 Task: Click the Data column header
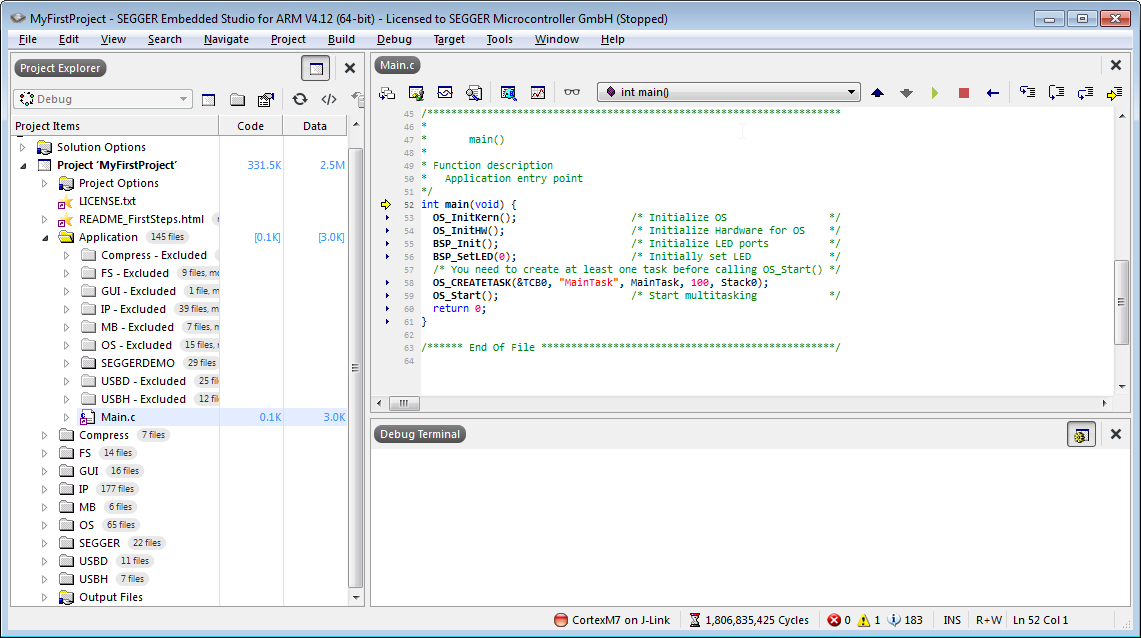coord(314,126)
